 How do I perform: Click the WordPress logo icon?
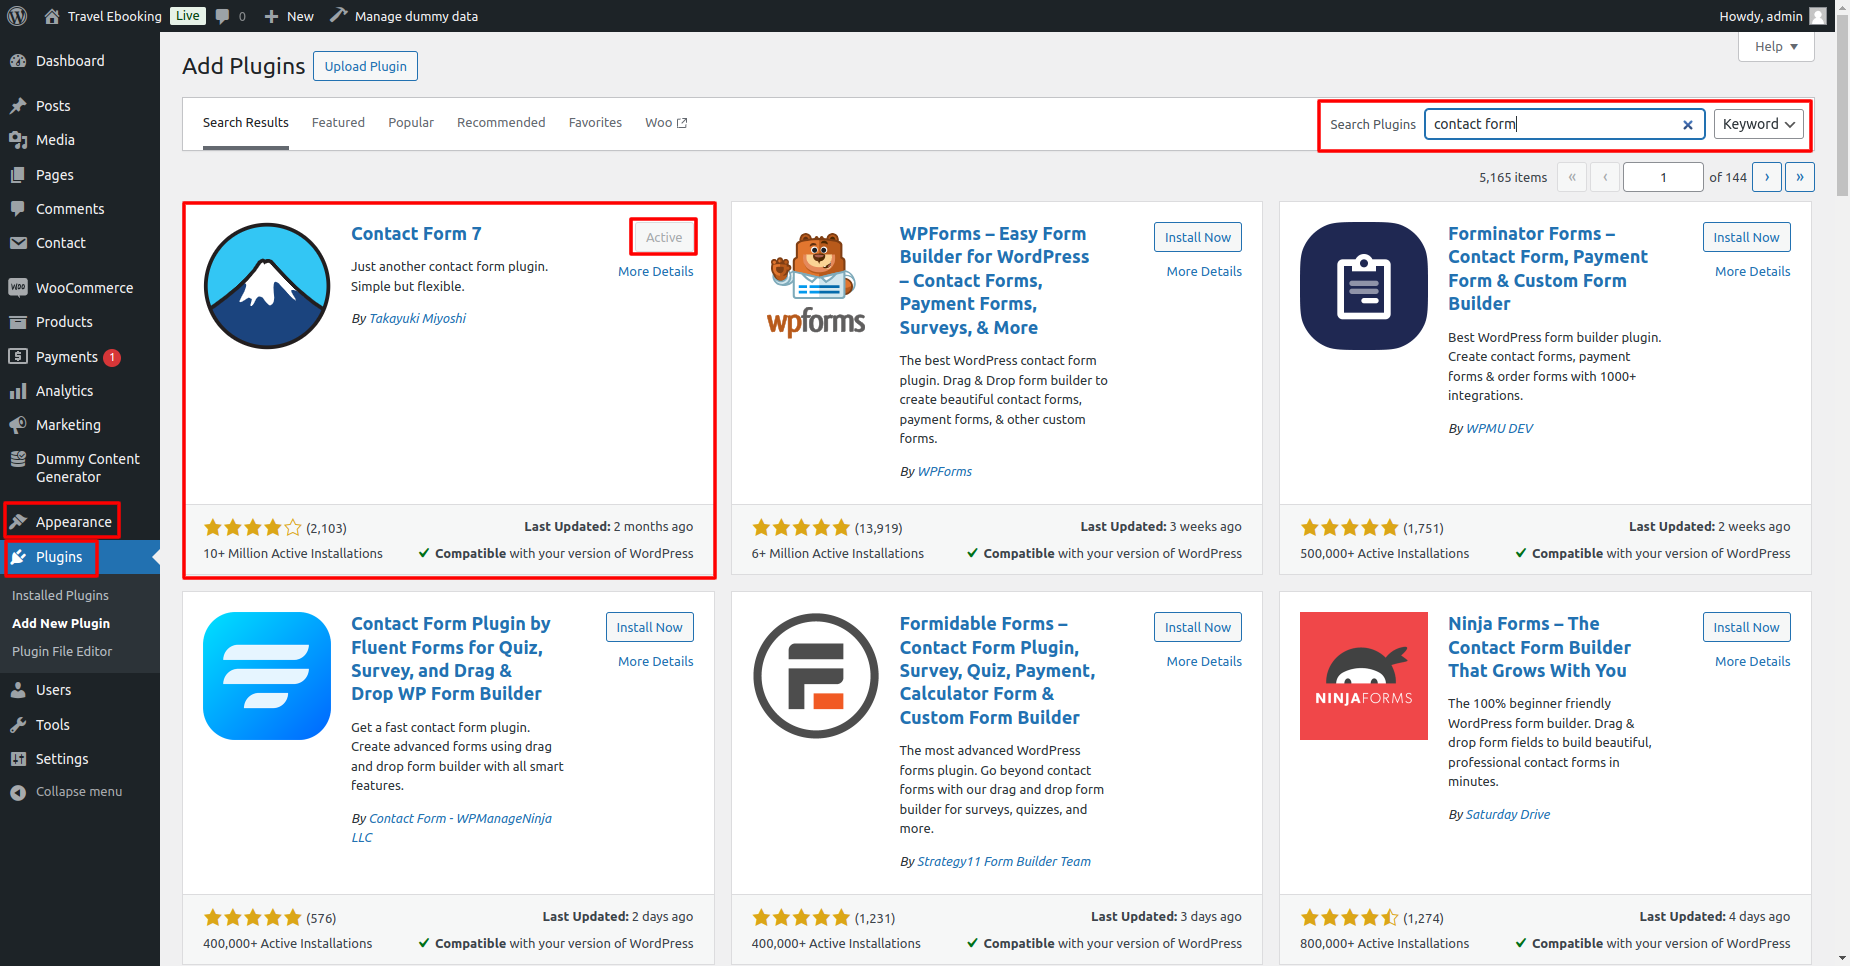17,16
